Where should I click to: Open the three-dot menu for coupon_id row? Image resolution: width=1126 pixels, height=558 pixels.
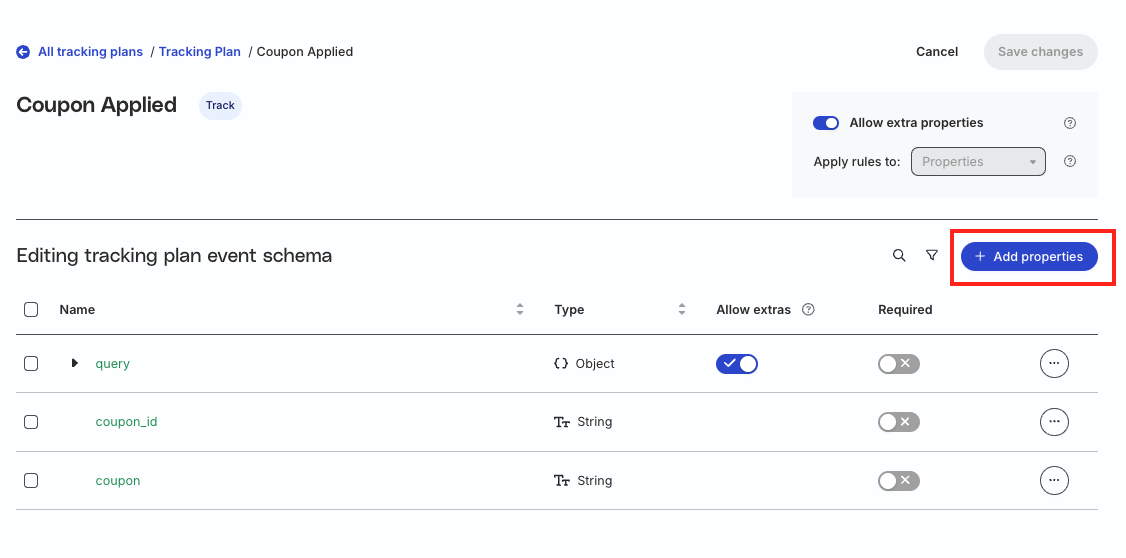1054,422
